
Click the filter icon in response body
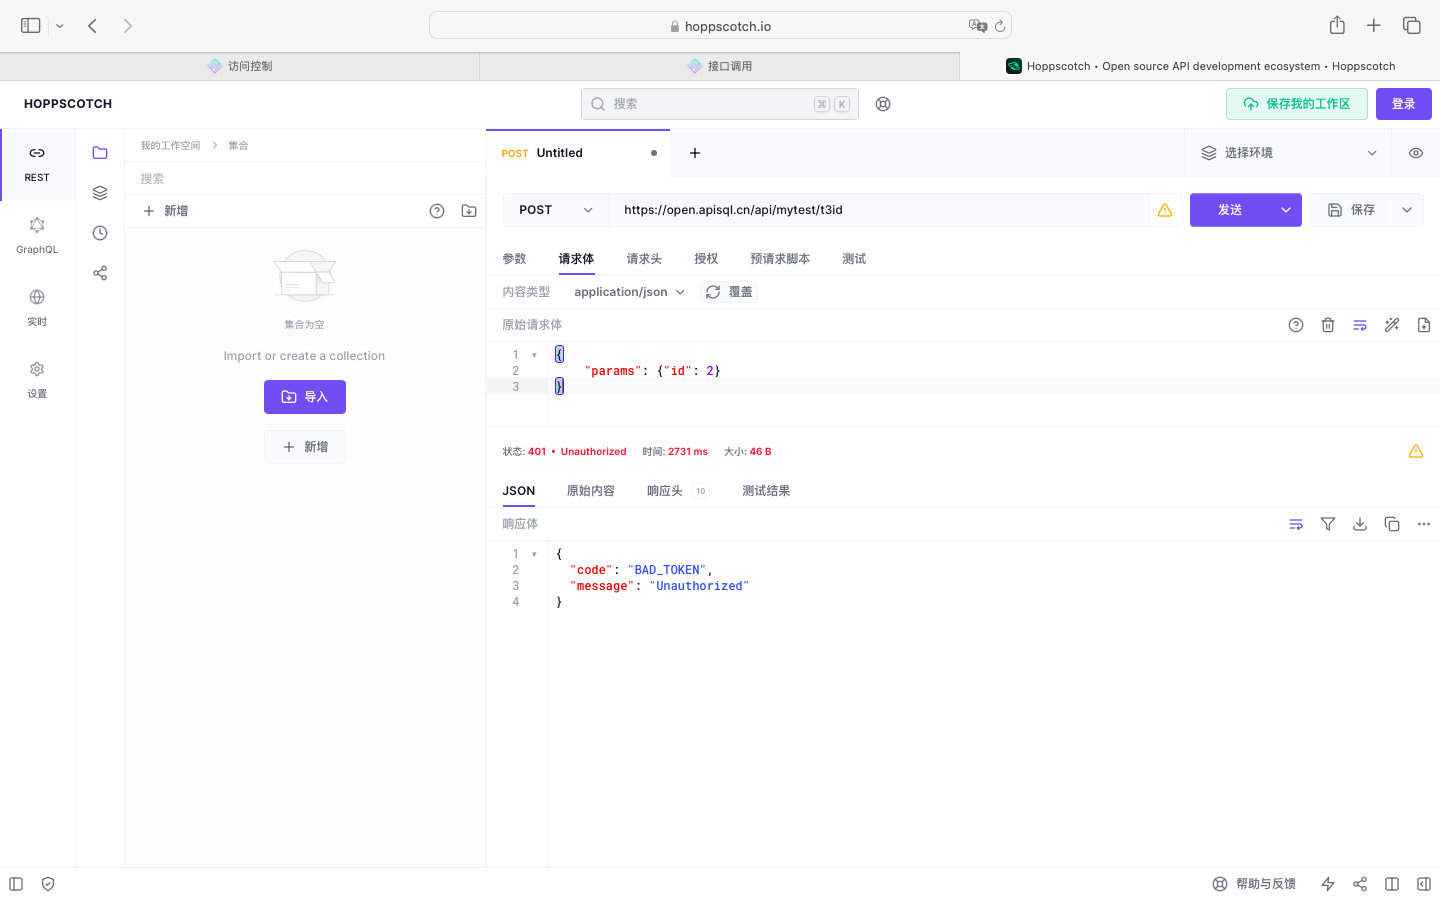1328,524
